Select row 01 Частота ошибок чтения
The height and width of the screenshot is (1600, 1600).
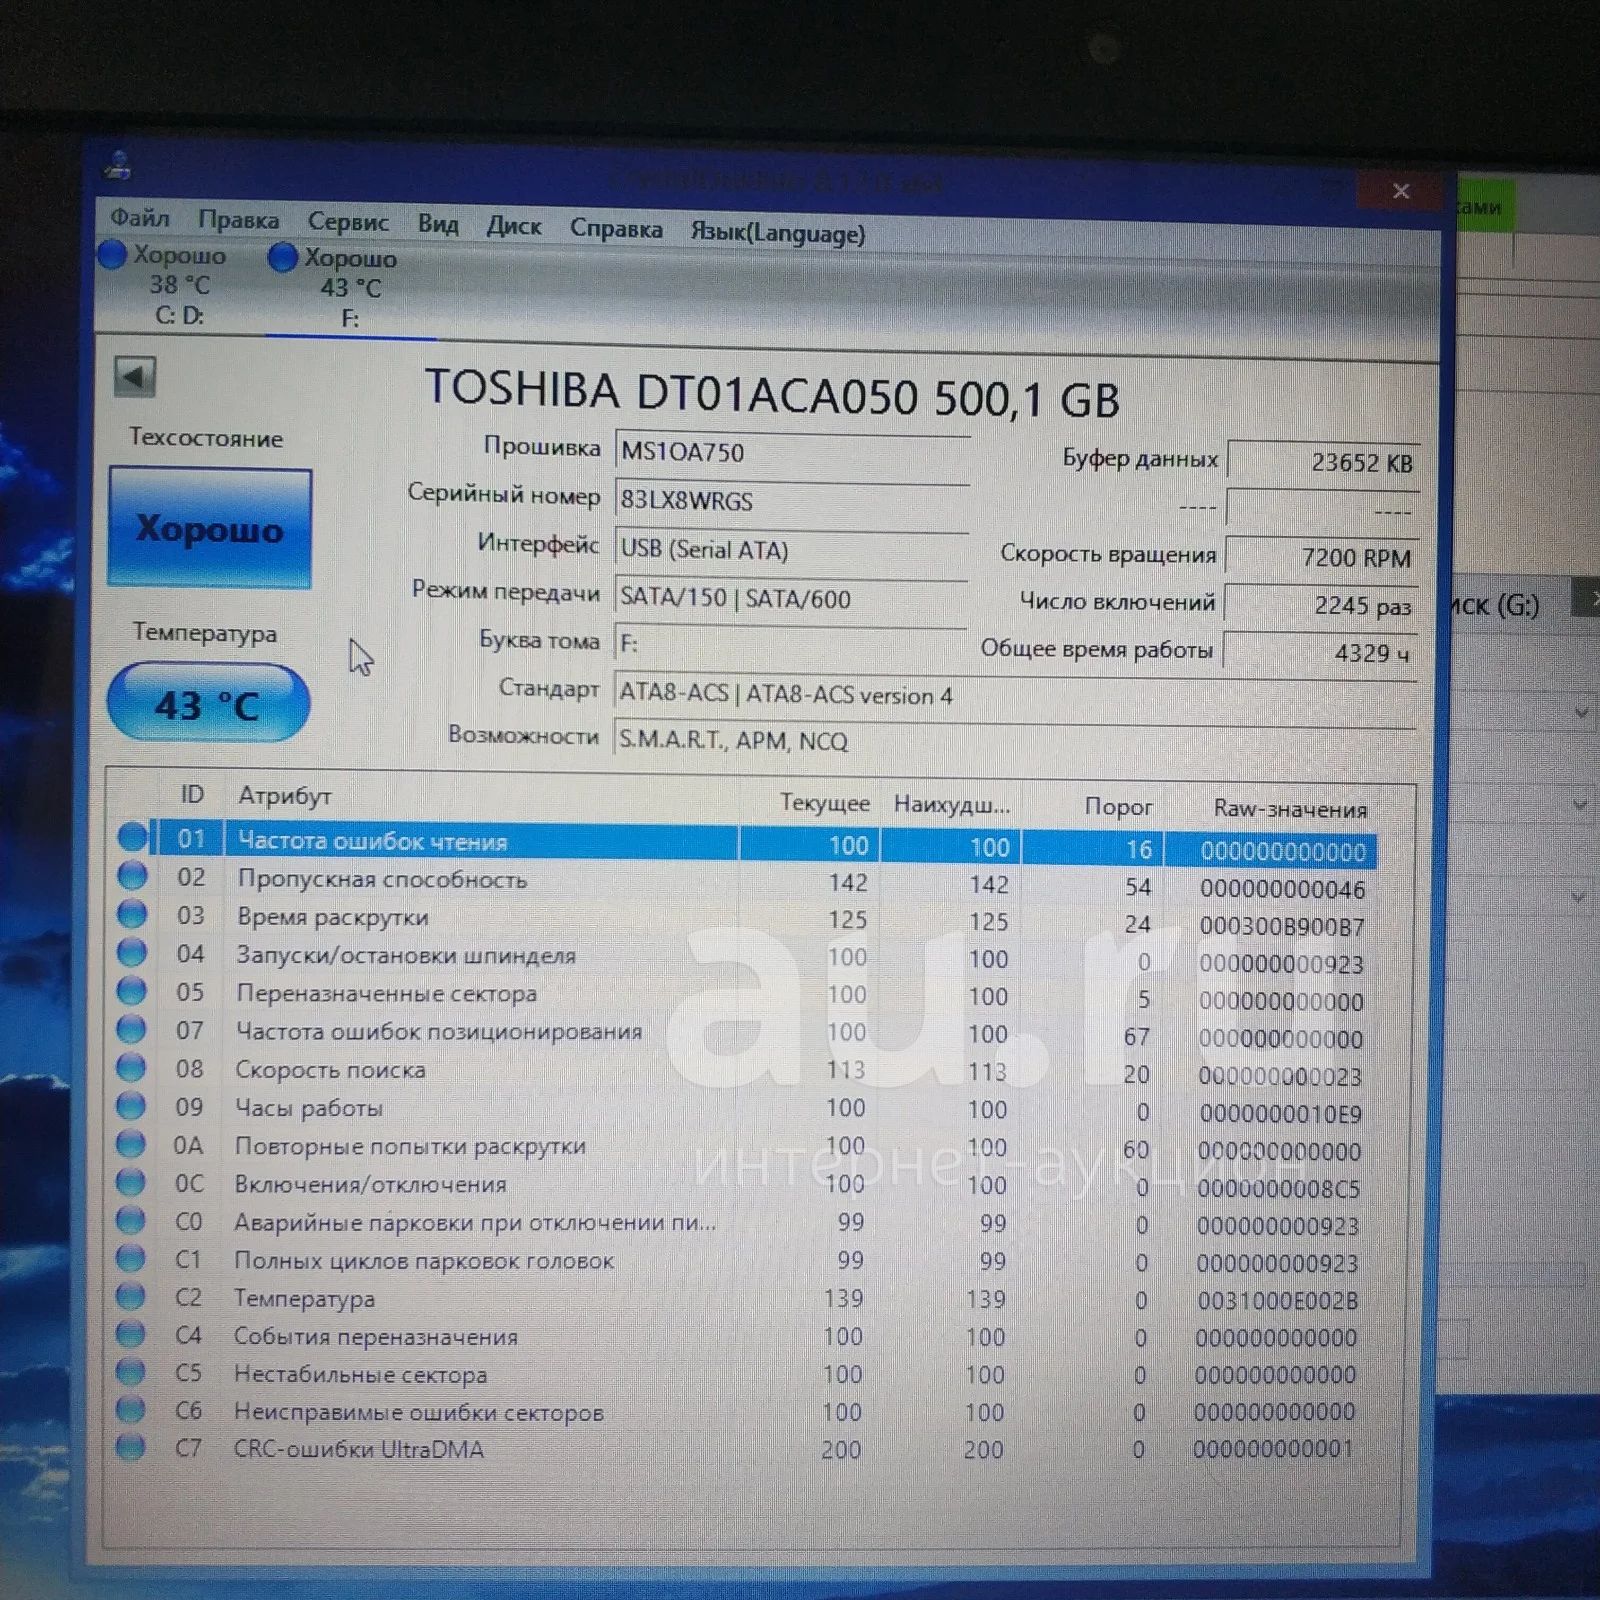coord(763,844)
